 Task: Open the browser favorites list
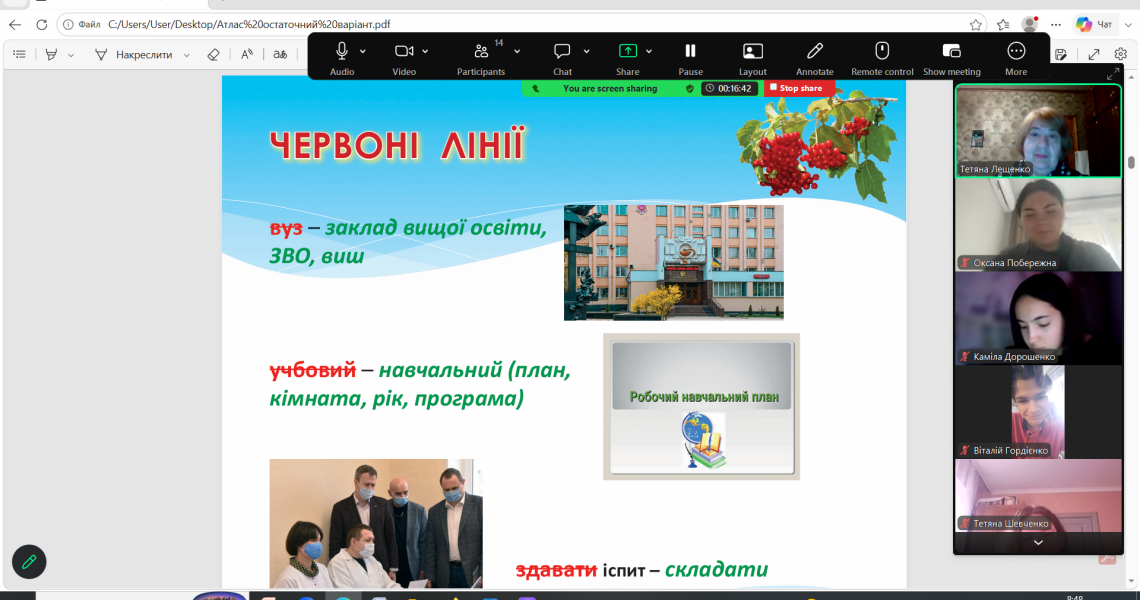pos(1003,25)
